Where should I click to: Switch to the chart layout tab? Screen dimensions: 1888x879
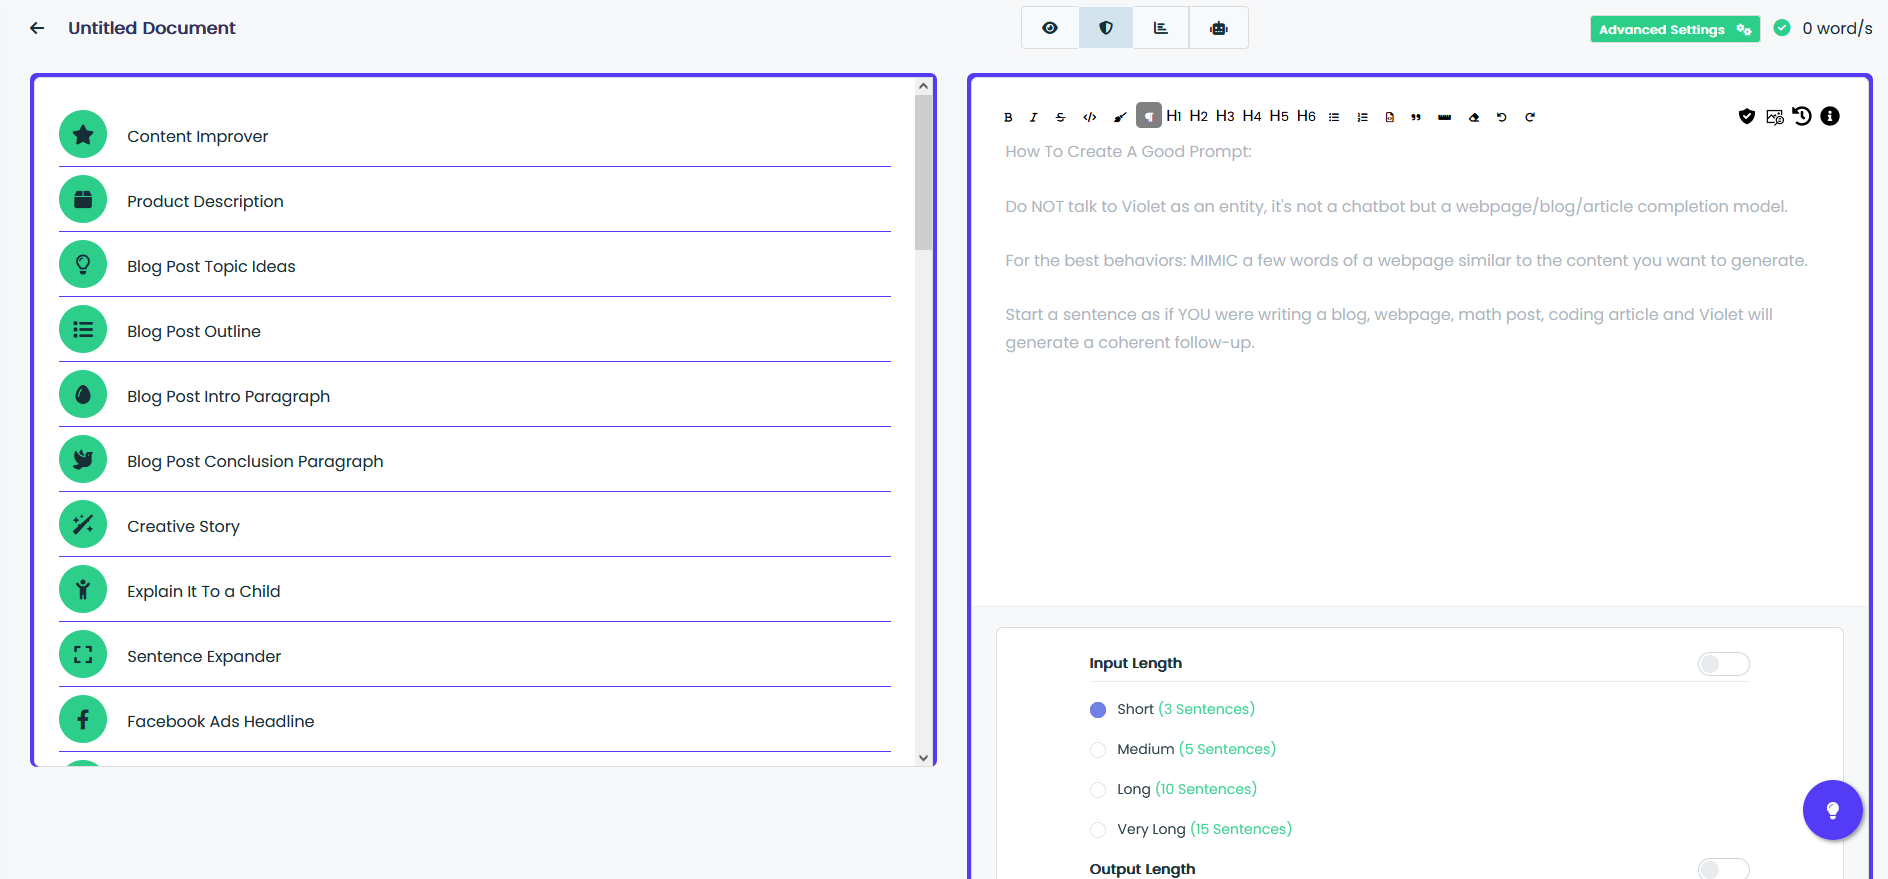tap(1161, 28)
